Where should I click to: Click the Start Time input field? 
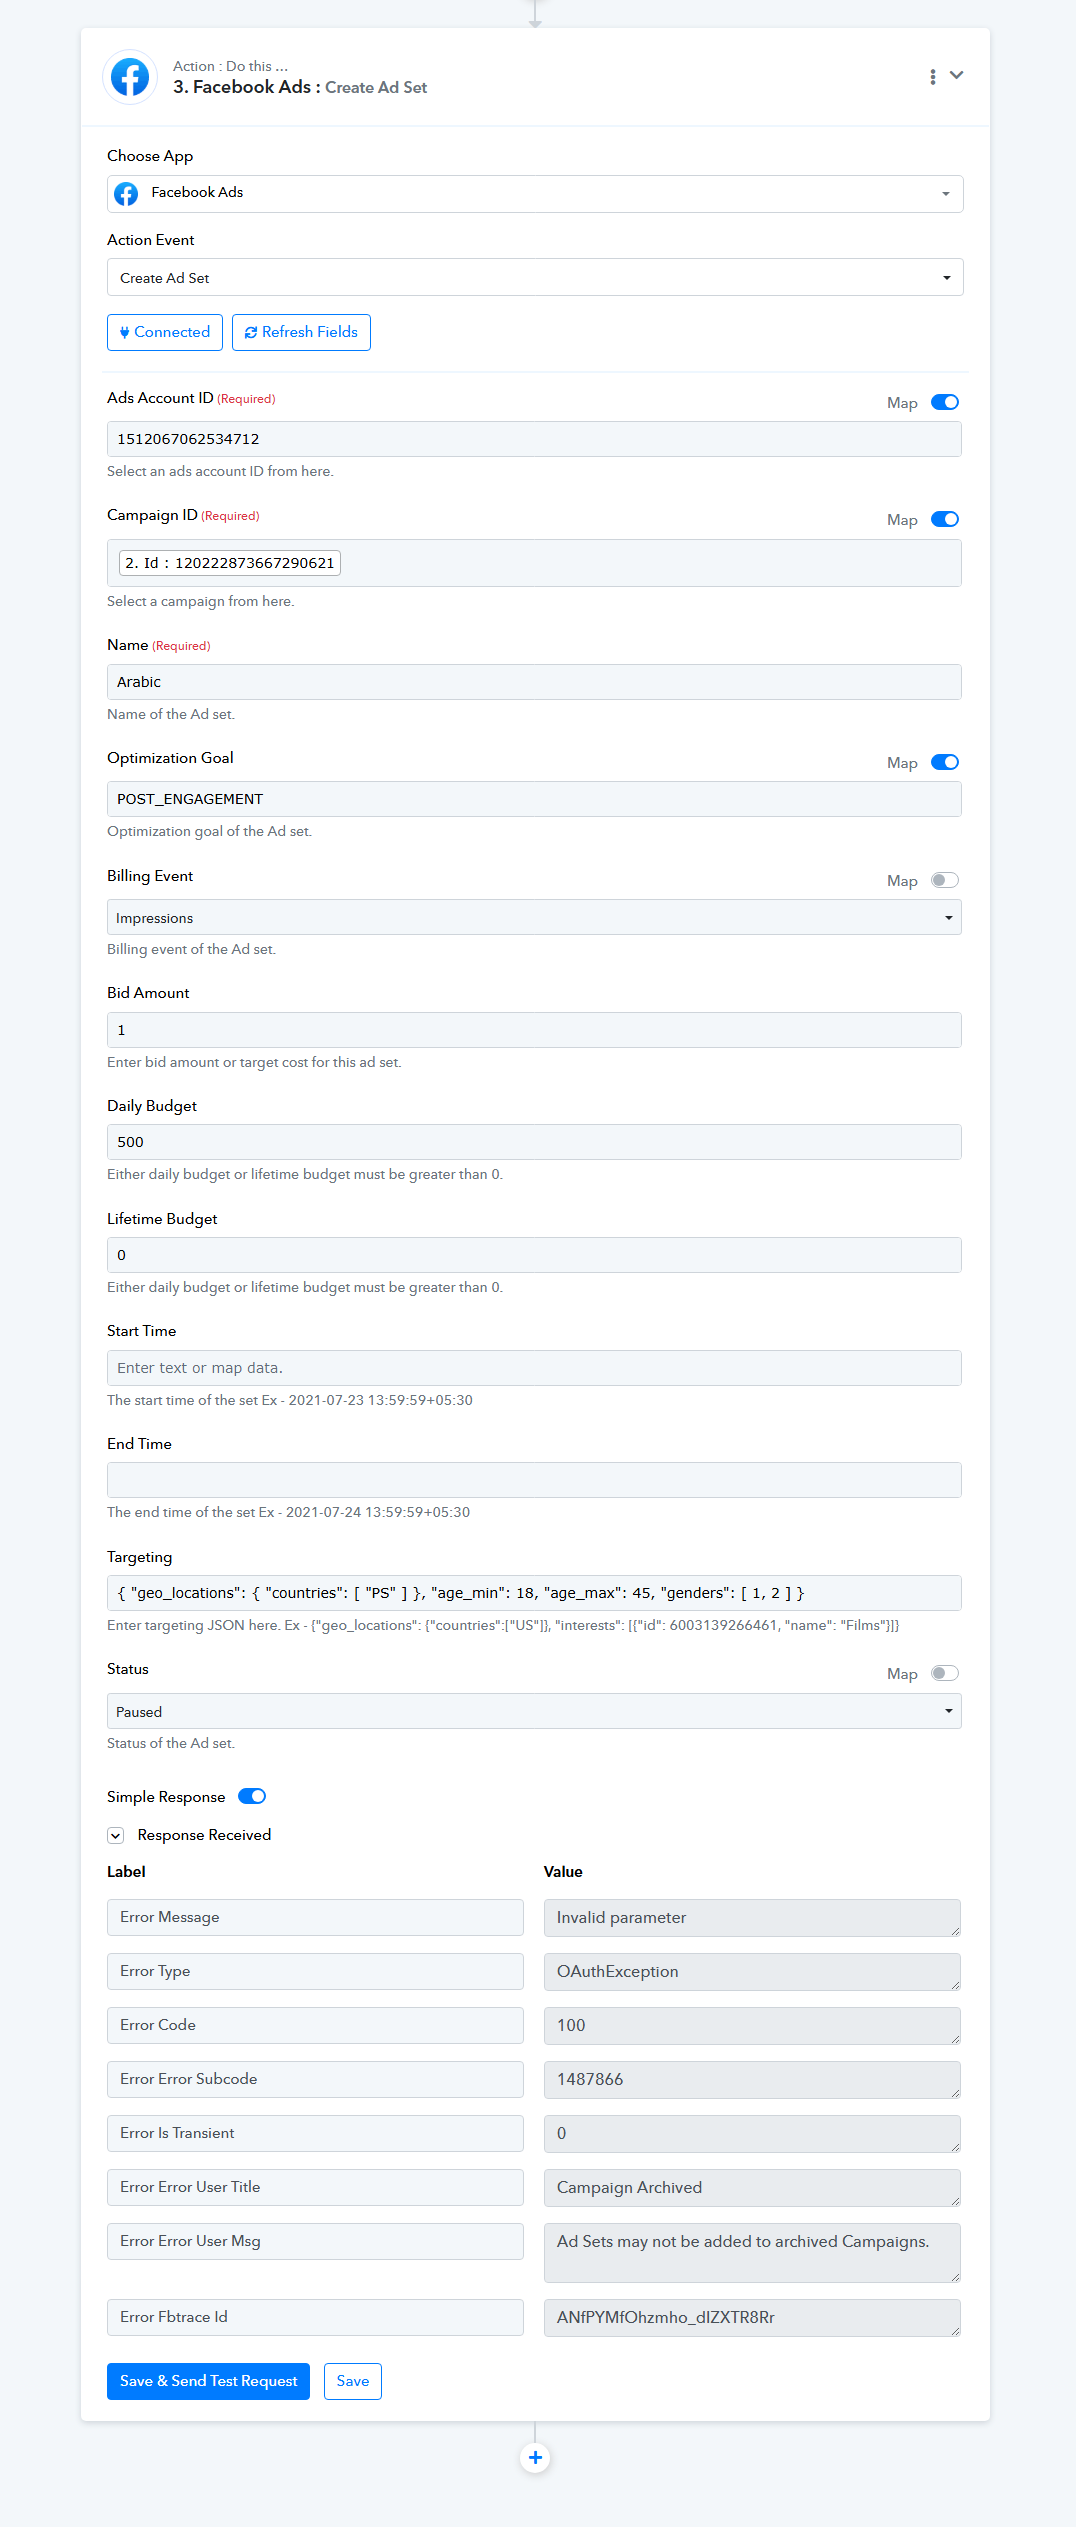[x=534, y=1368]
